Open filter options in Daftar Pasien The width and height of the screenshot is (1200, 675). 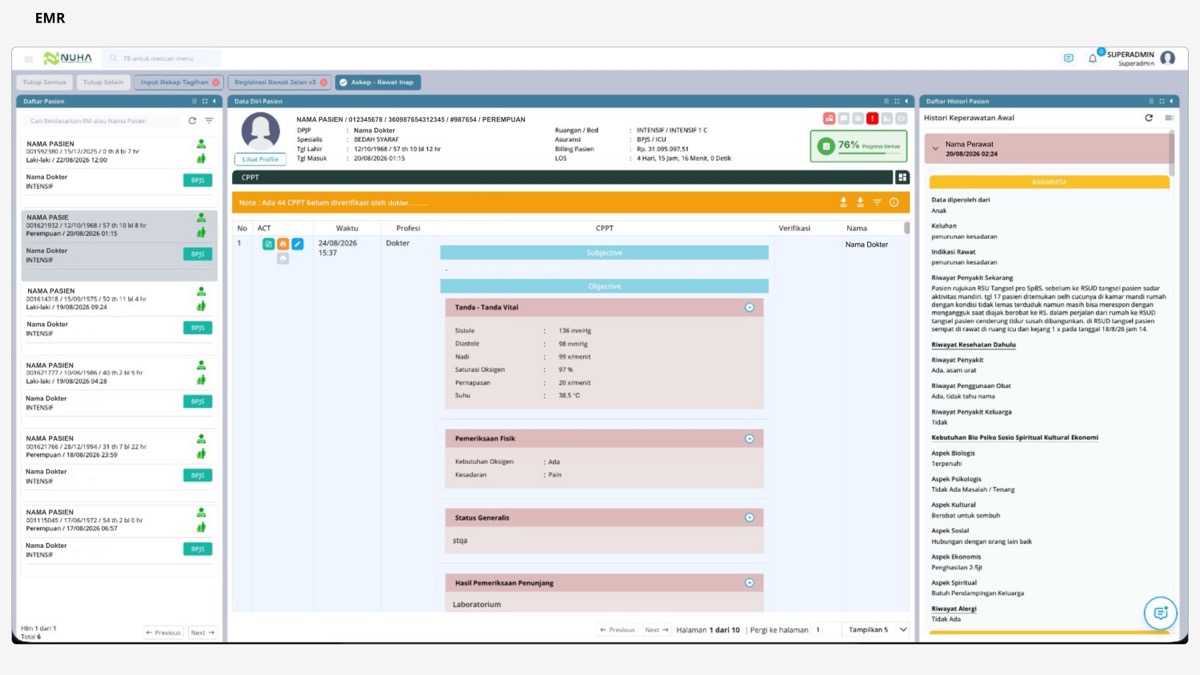click(x=209, y=121)
